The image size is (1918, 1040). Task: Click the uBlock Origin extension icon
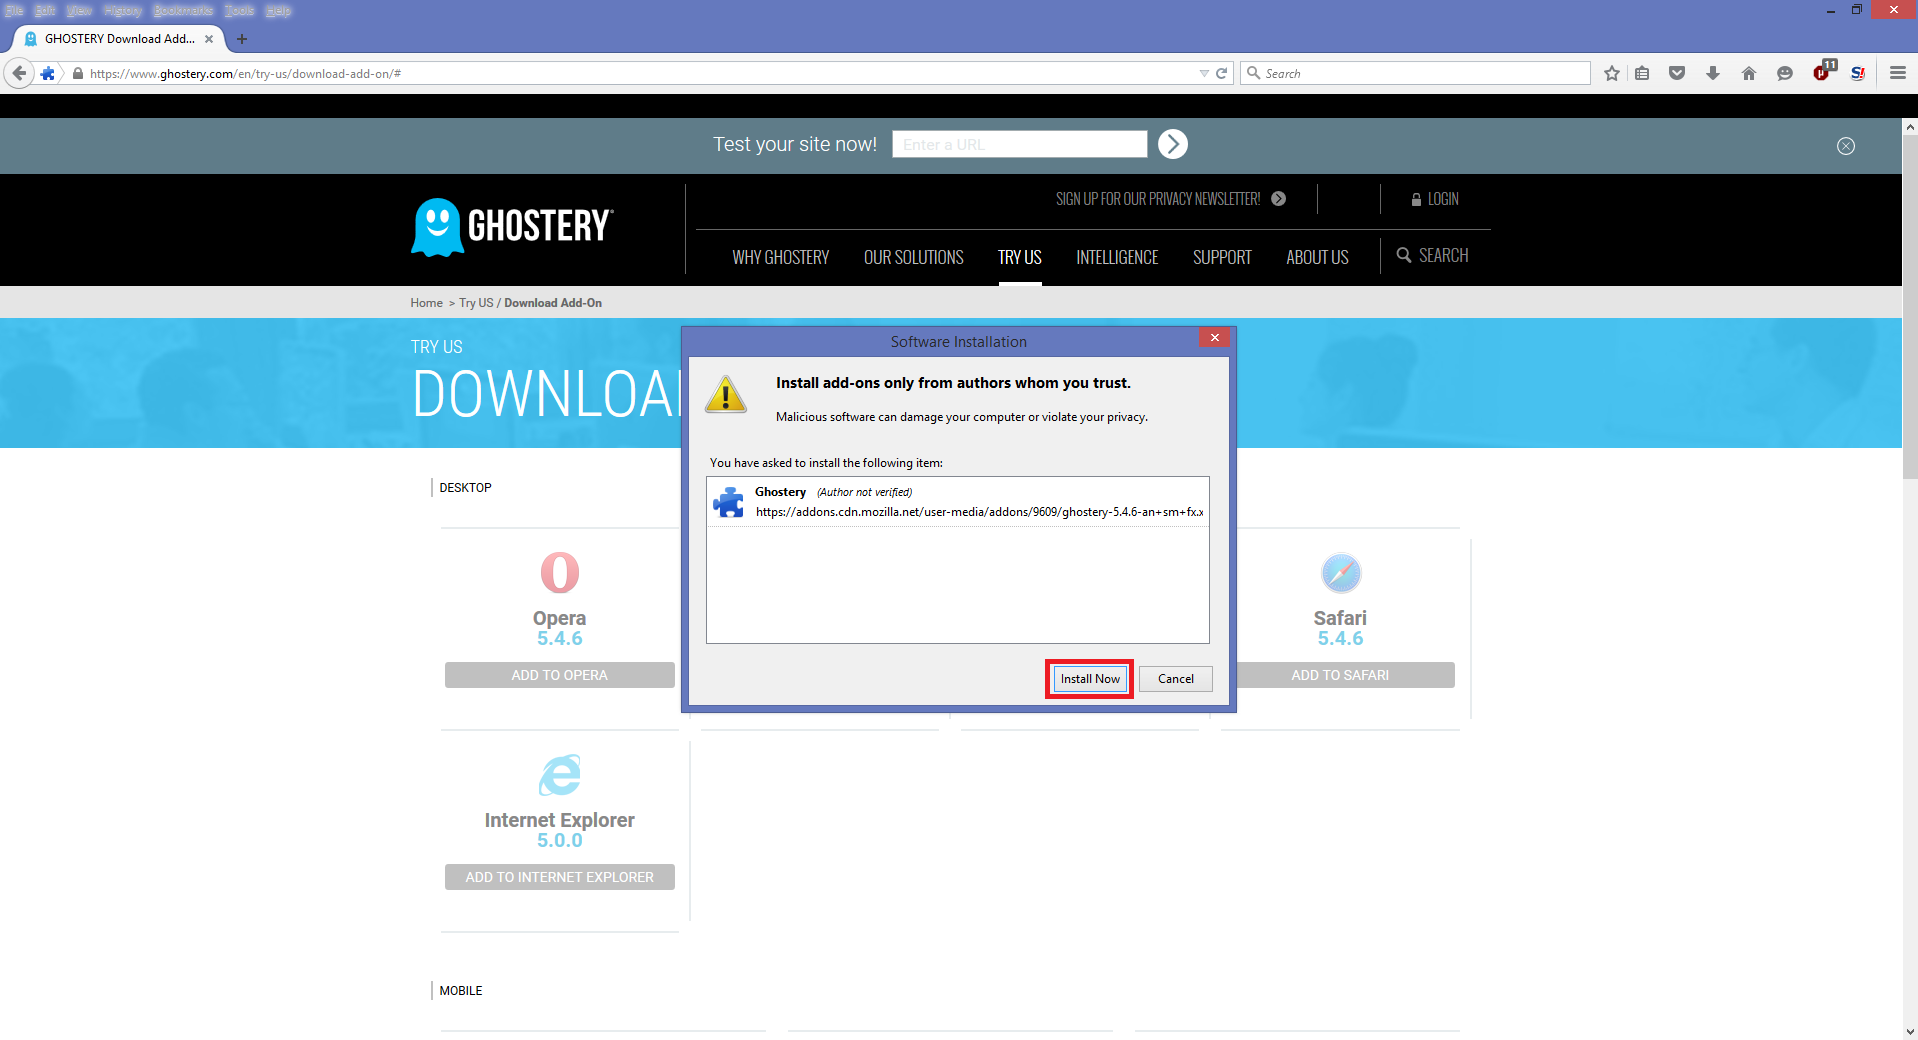point(1822,73)
